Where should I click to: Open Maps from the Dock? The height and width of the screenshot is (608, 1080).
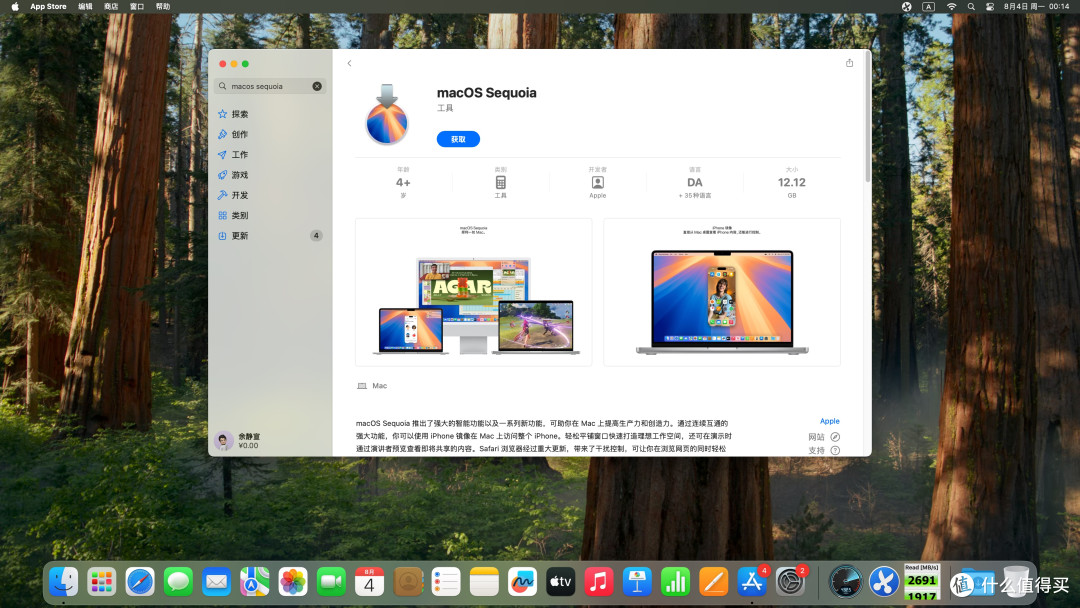pos(255,582)
